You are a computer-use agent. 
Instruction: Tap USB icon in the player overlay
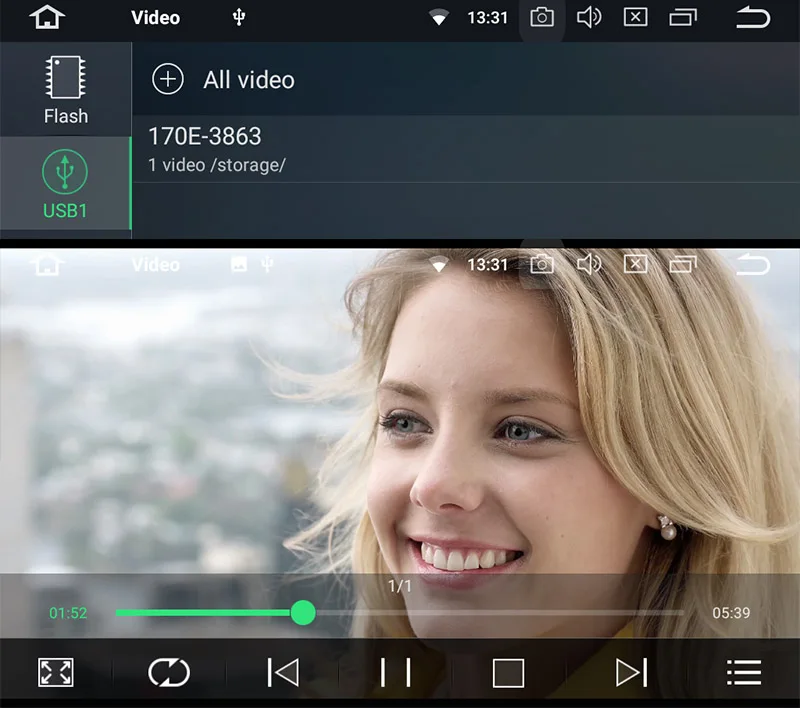267,264
